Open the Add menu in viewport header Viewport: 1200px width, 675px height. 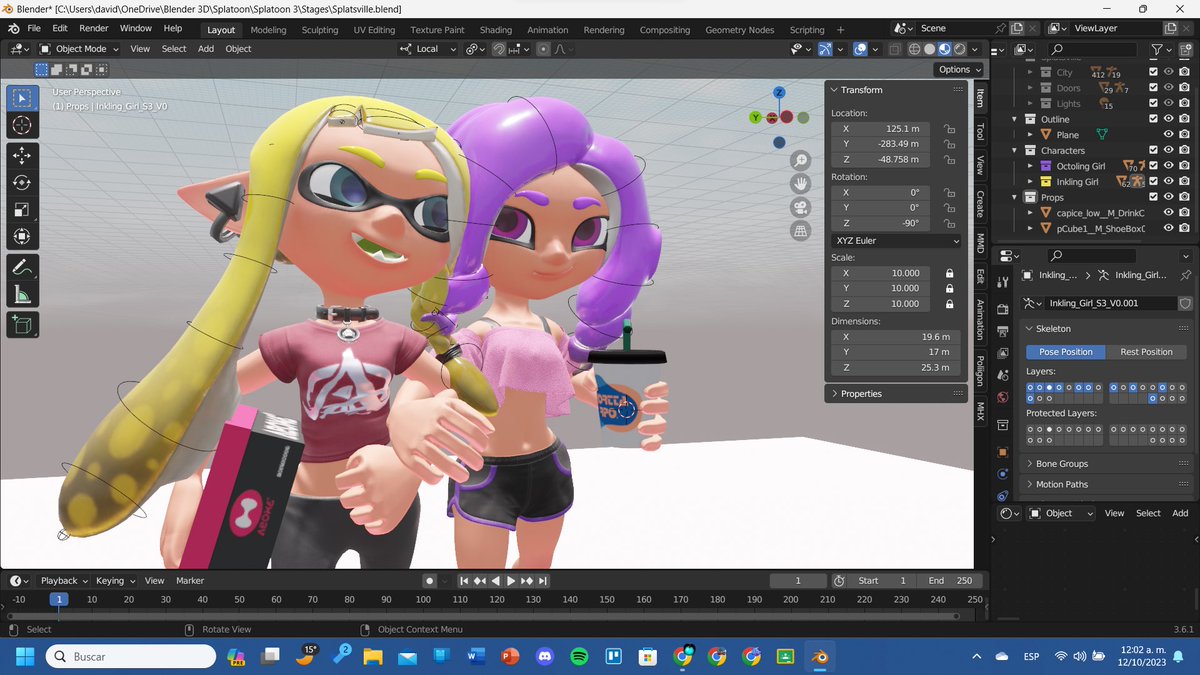click(206, 49)
